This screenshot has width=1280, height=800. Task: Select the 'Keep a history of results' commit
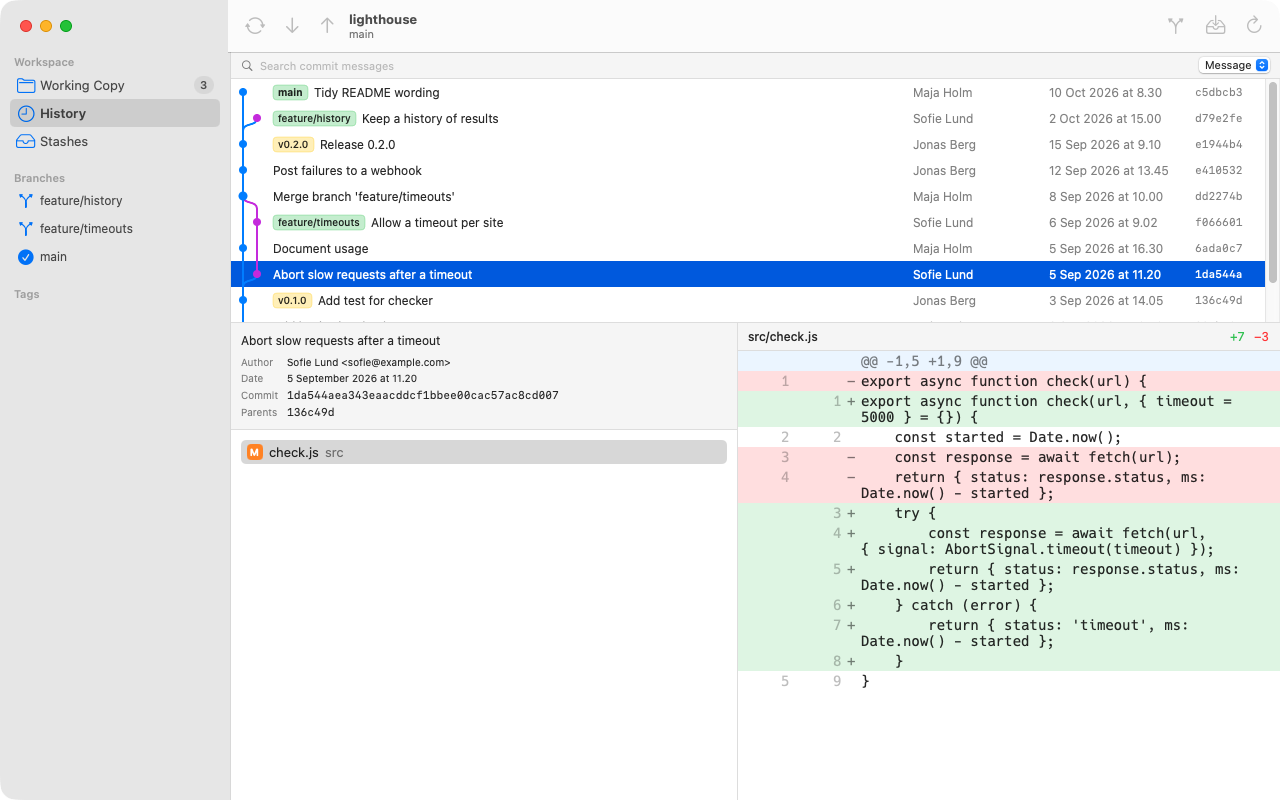(748, 118)
